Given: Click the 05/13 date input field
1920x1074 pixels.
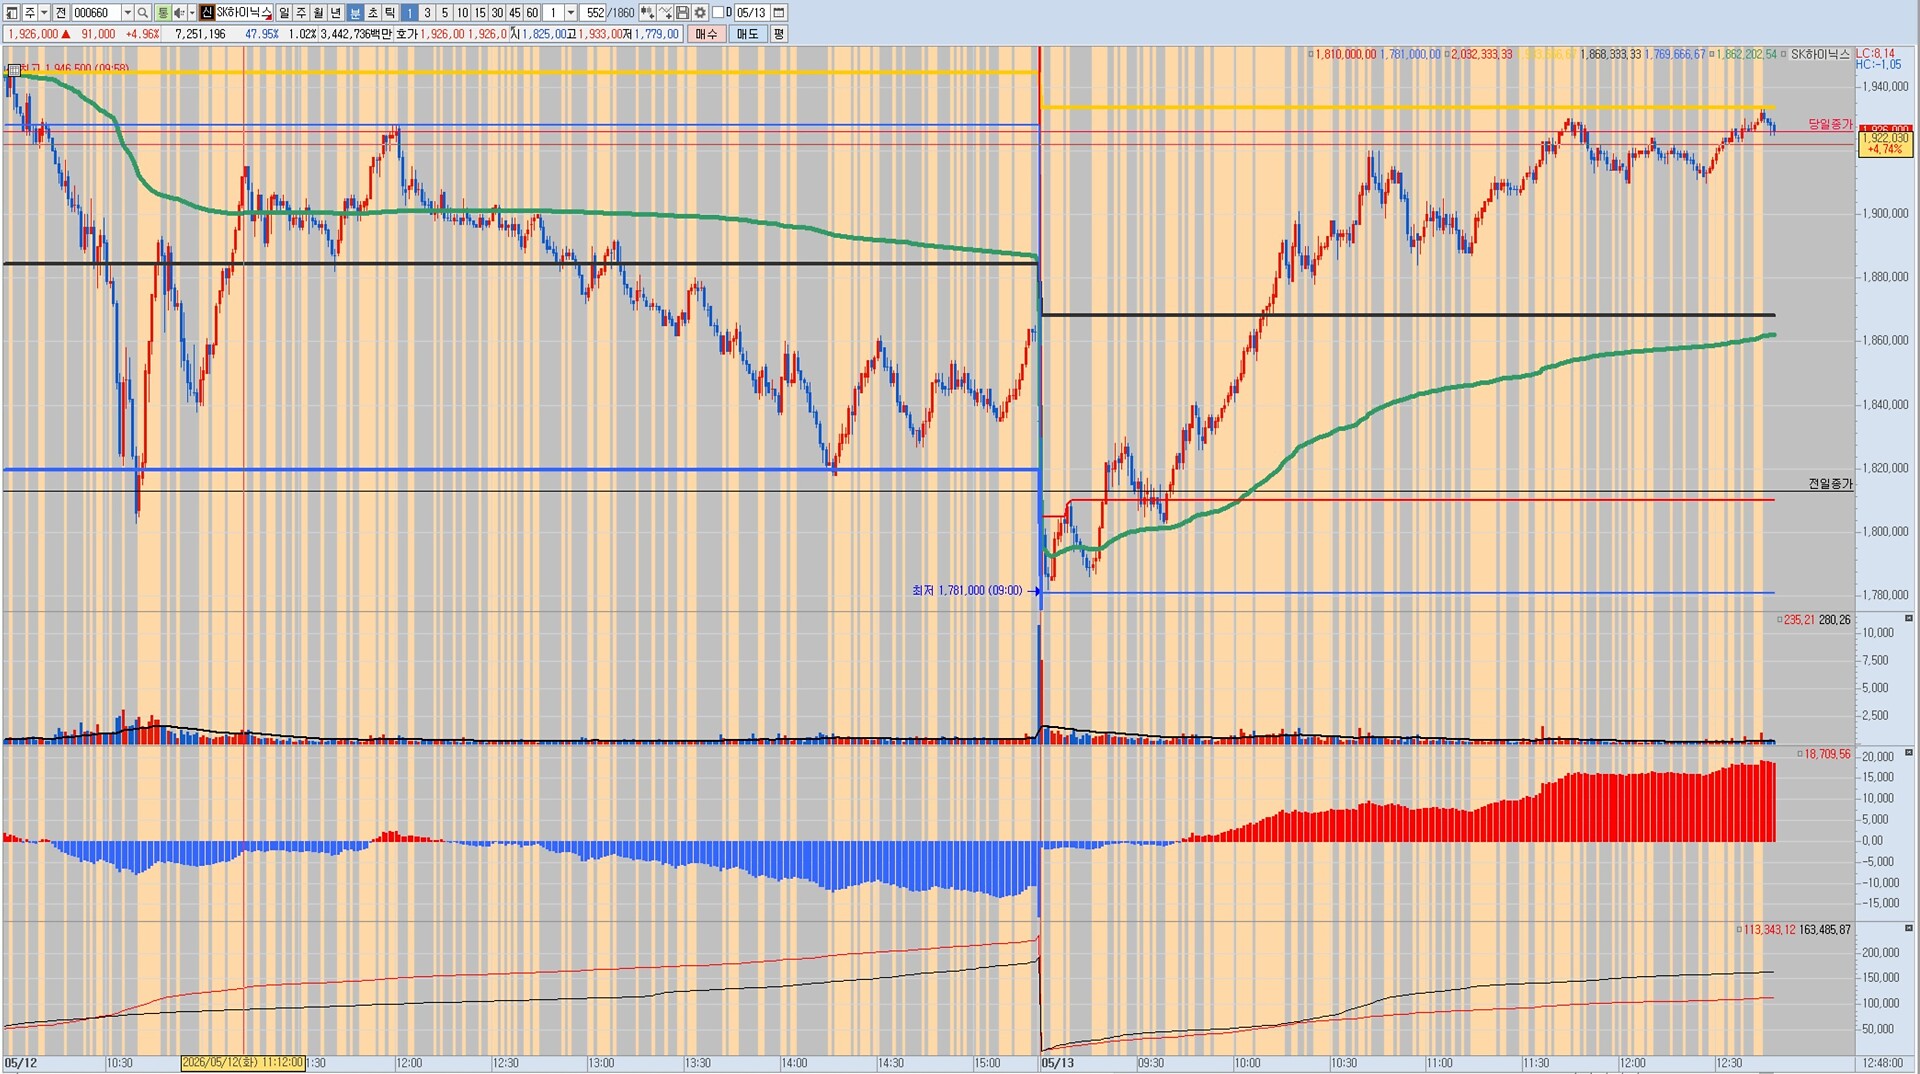Looking at the screenshot, I should (x=752, y=13).
